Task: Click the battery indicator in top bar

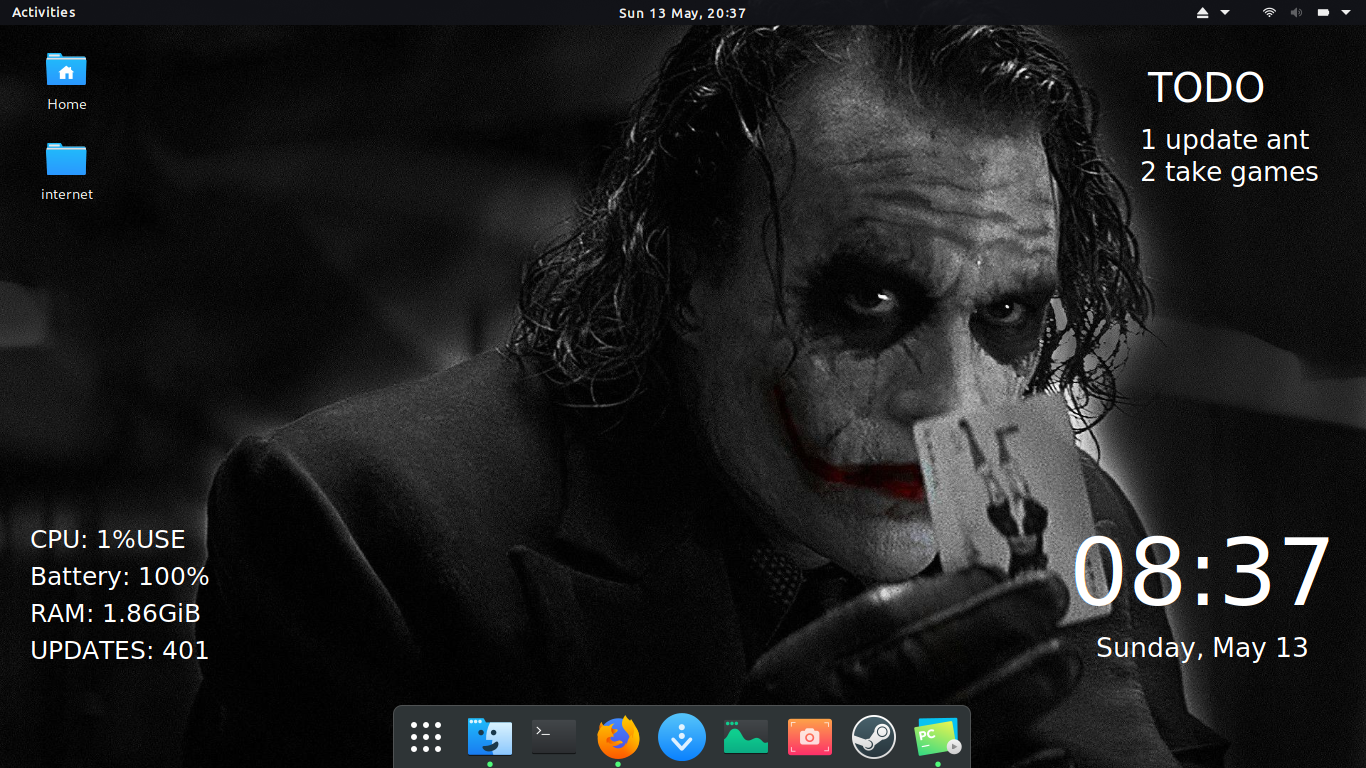Action: (x=1323, y=12)
